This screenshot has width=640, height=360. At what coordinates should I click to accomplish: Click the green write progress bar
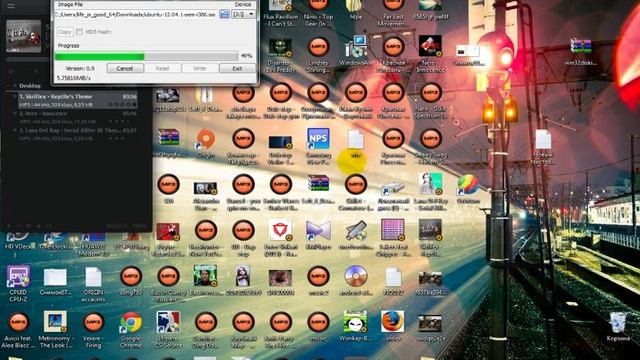pos(146,56)
